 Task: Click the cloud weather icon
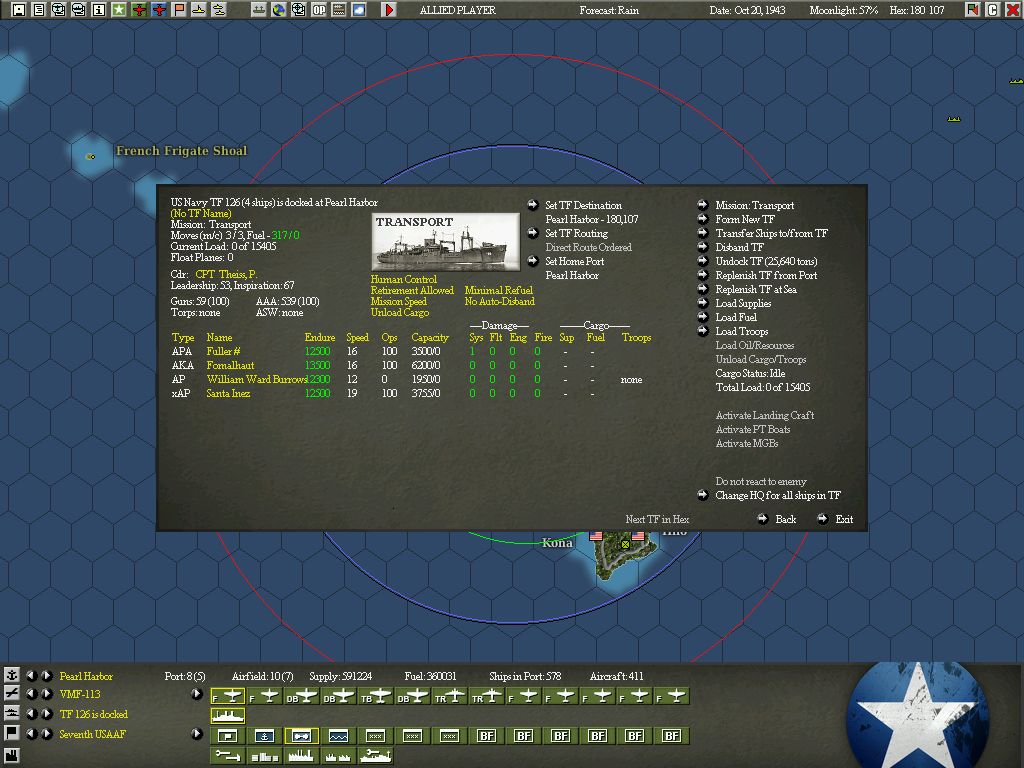(x=359, y=10)
